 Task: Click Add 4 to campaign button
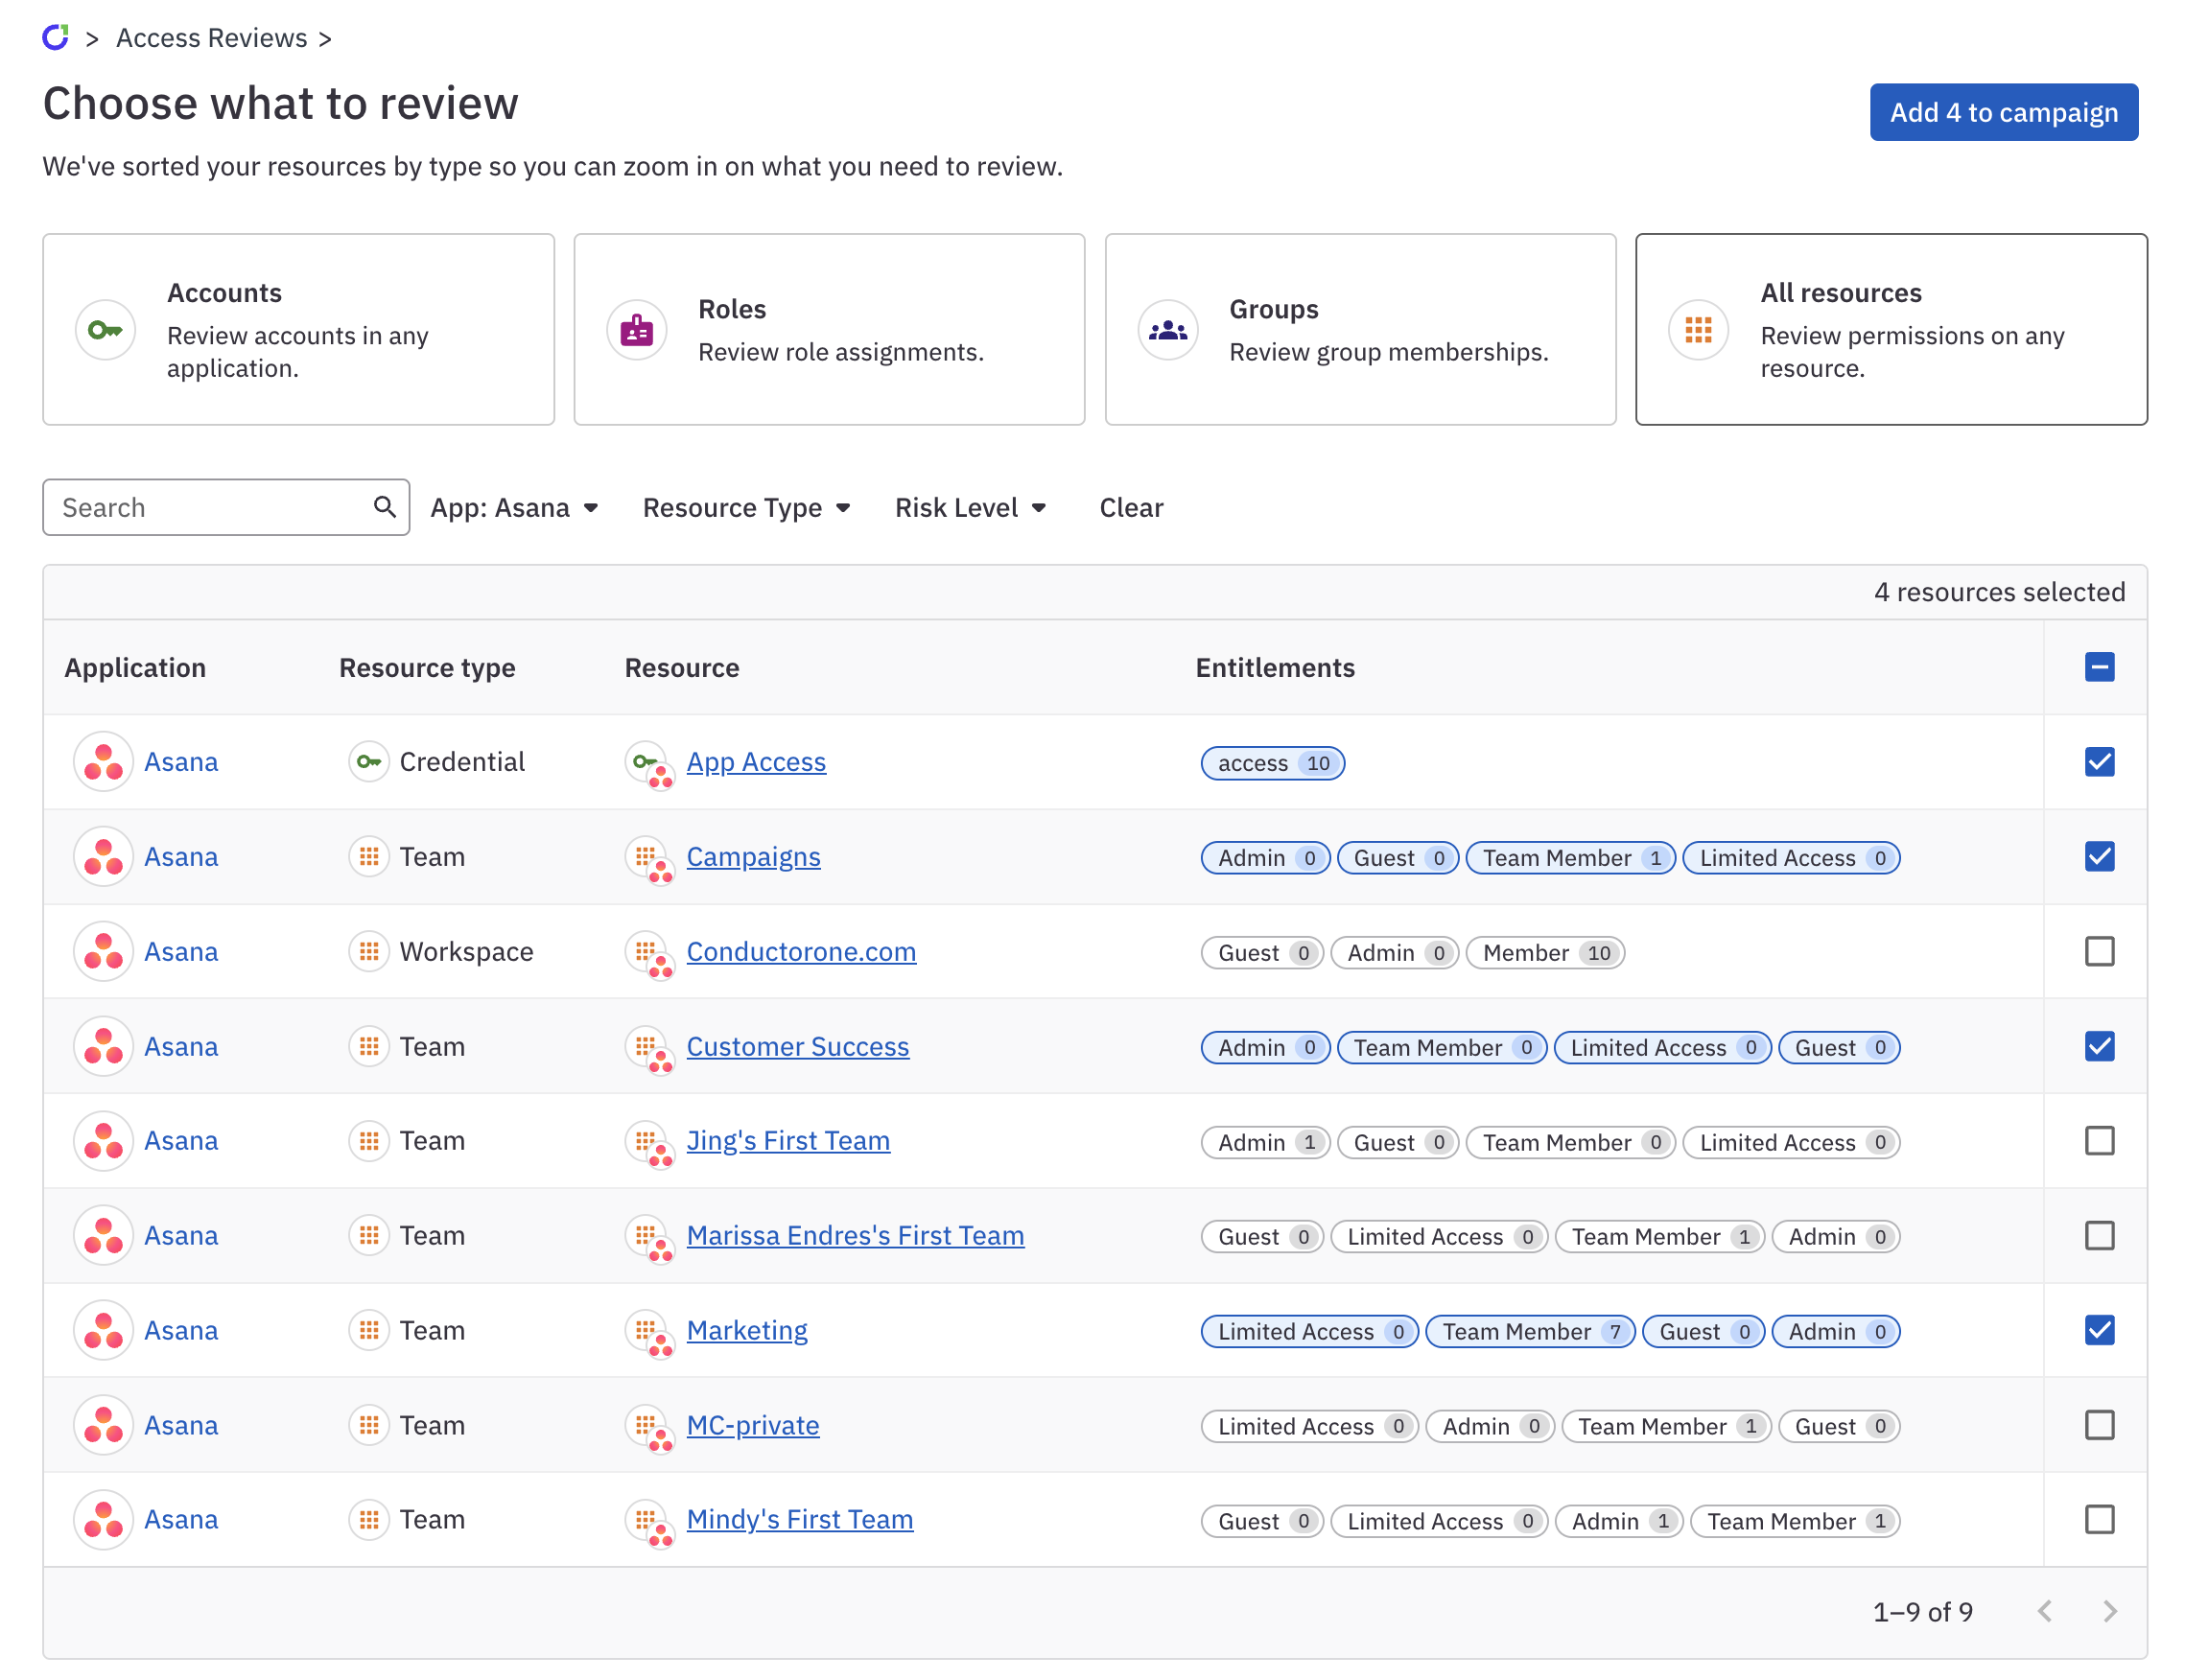(2003, 112)
